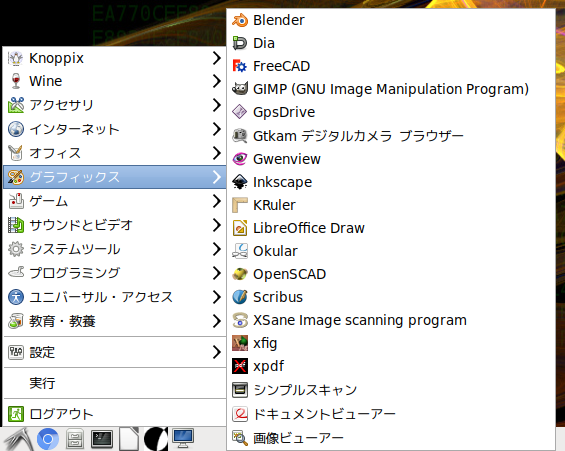Choose OpenSCAD label
Image resolution: width=565 pixels, height=451 pixels.
point(289,274)
